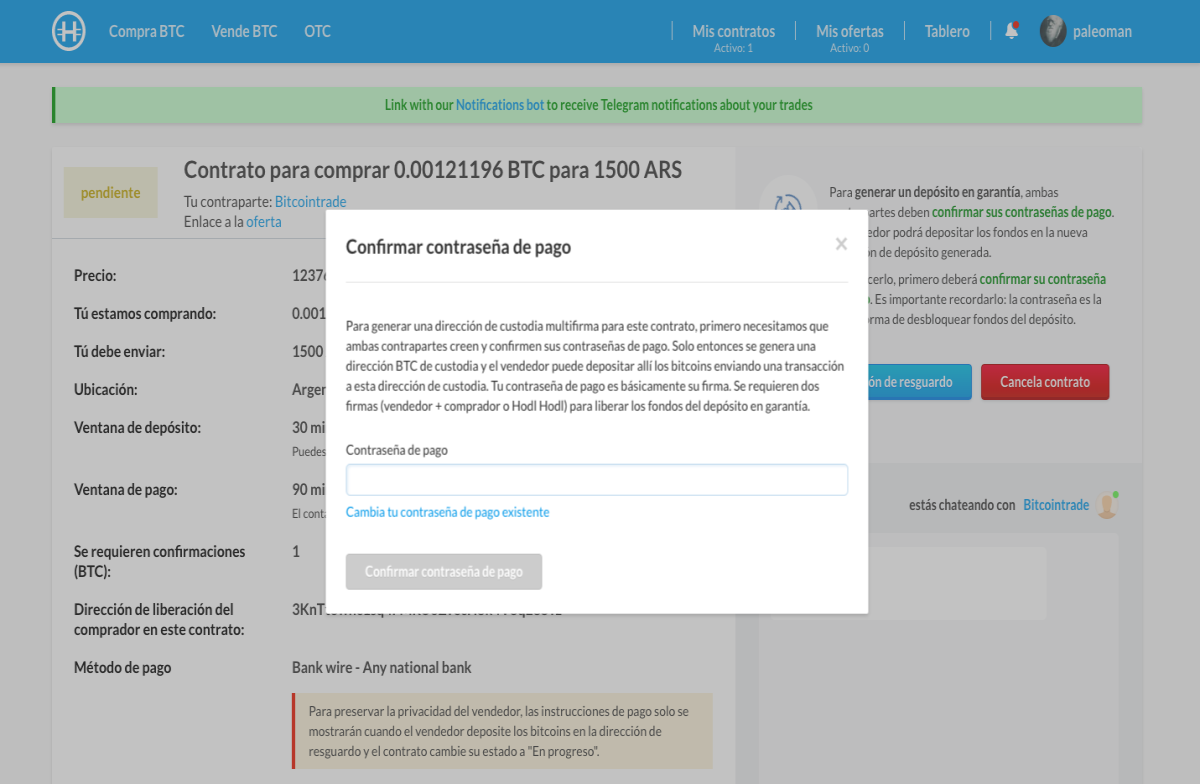
Task: Click the paleoman username
Action: pyautogui.click(x=1103, y=31)
